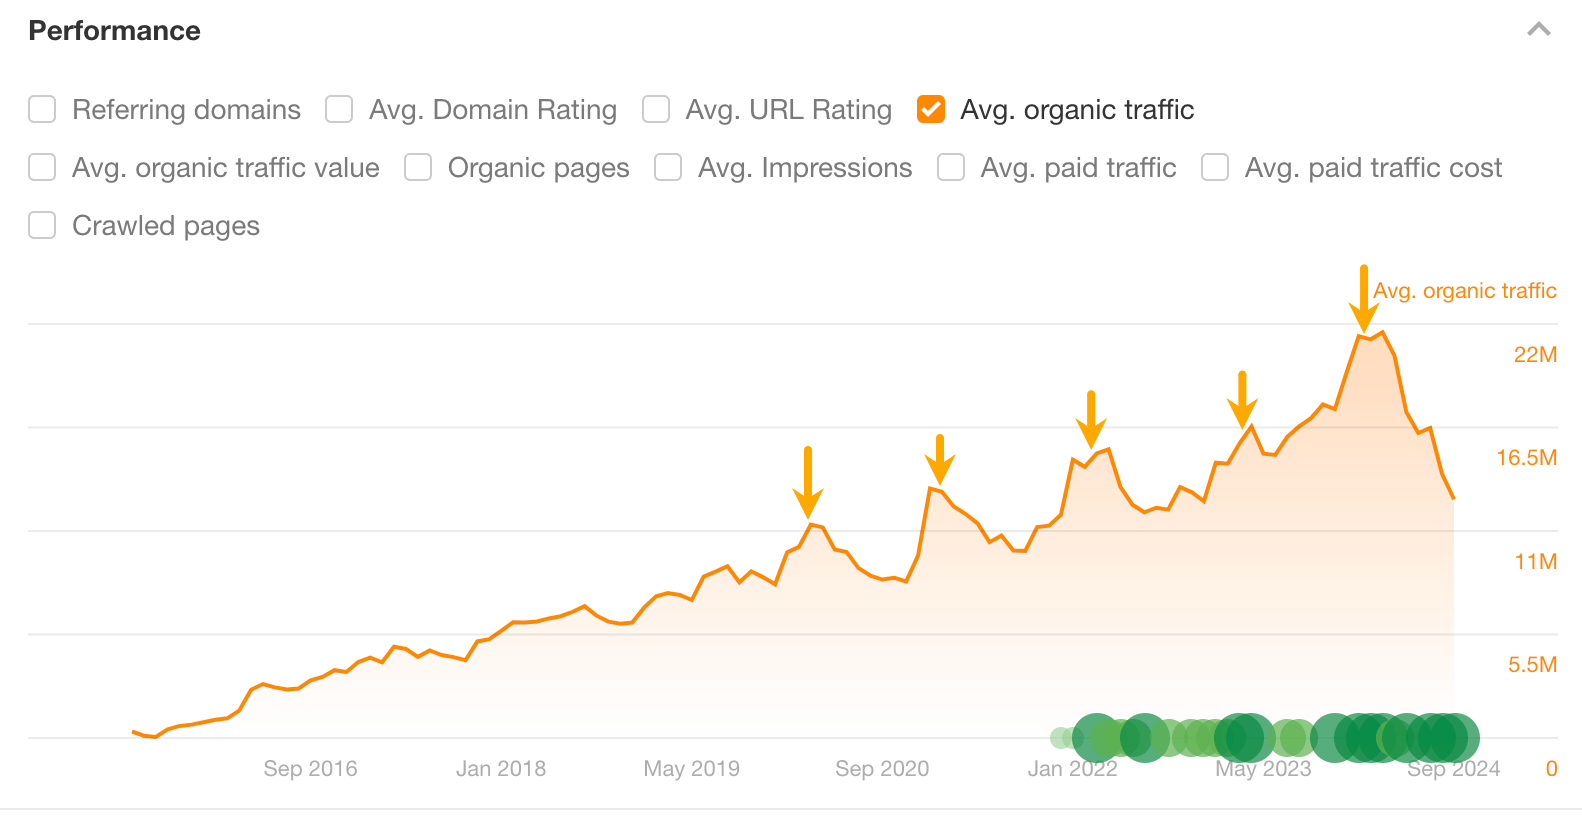This screenshot has width=1582, height=822.
Task: Enable the Referring domains checkbox
Action: [x=41, y=109]
